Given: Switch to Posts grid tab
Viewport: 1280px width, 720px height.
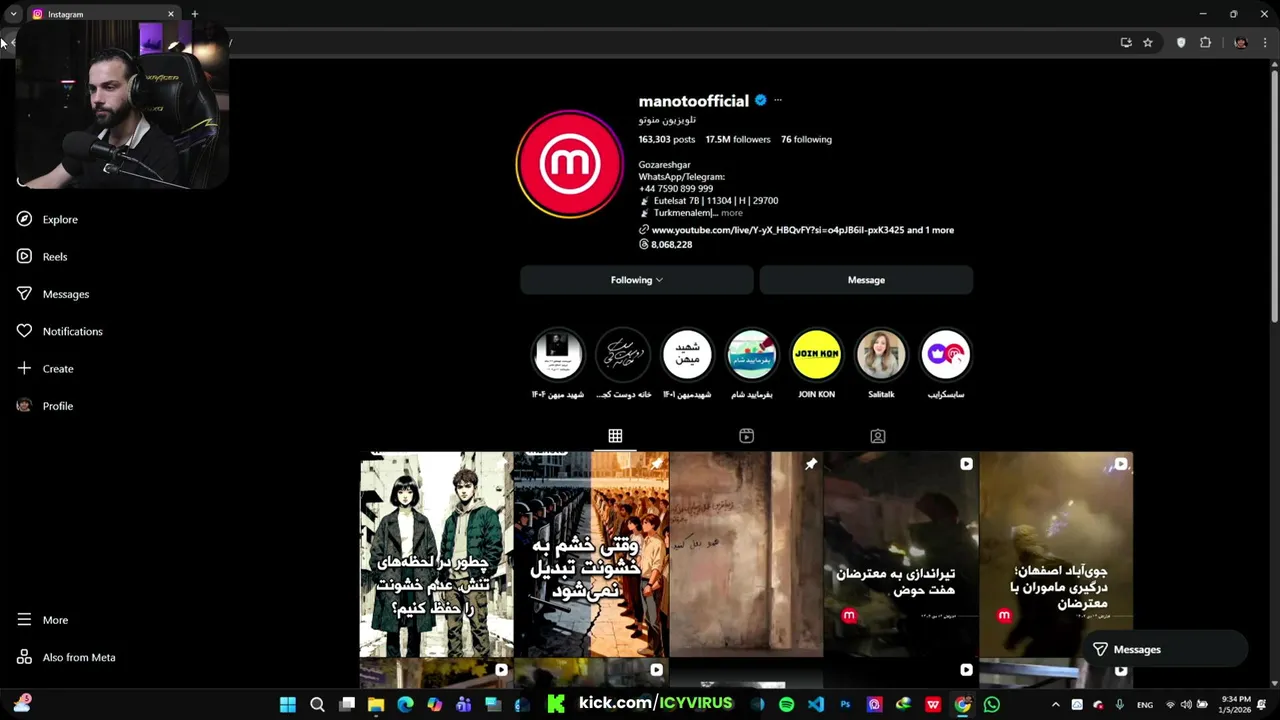Looking at the screenshot, I should click(x=615, y=436).
